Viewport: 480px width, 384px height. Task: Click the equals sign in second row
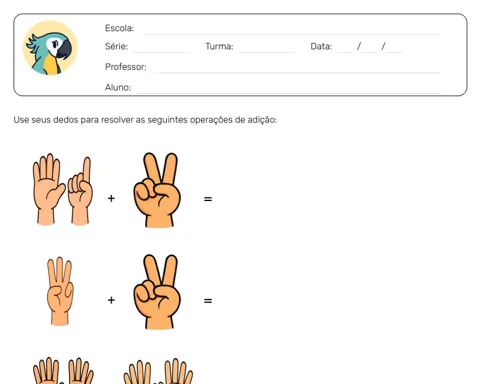tap(208, 301)
